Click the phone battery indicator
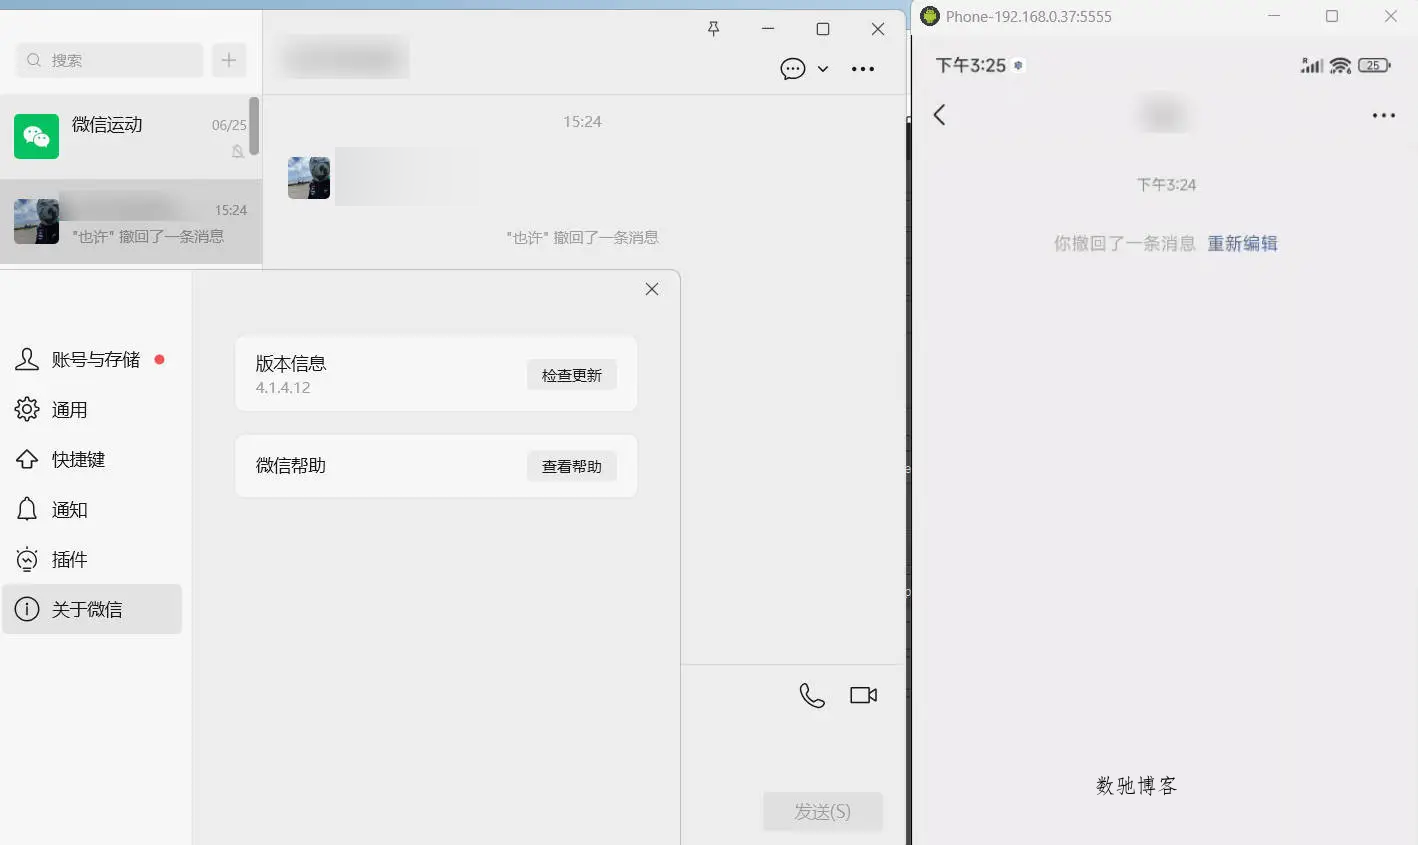This screenshot has height=845, width=1418. (x=1374, y=66)
